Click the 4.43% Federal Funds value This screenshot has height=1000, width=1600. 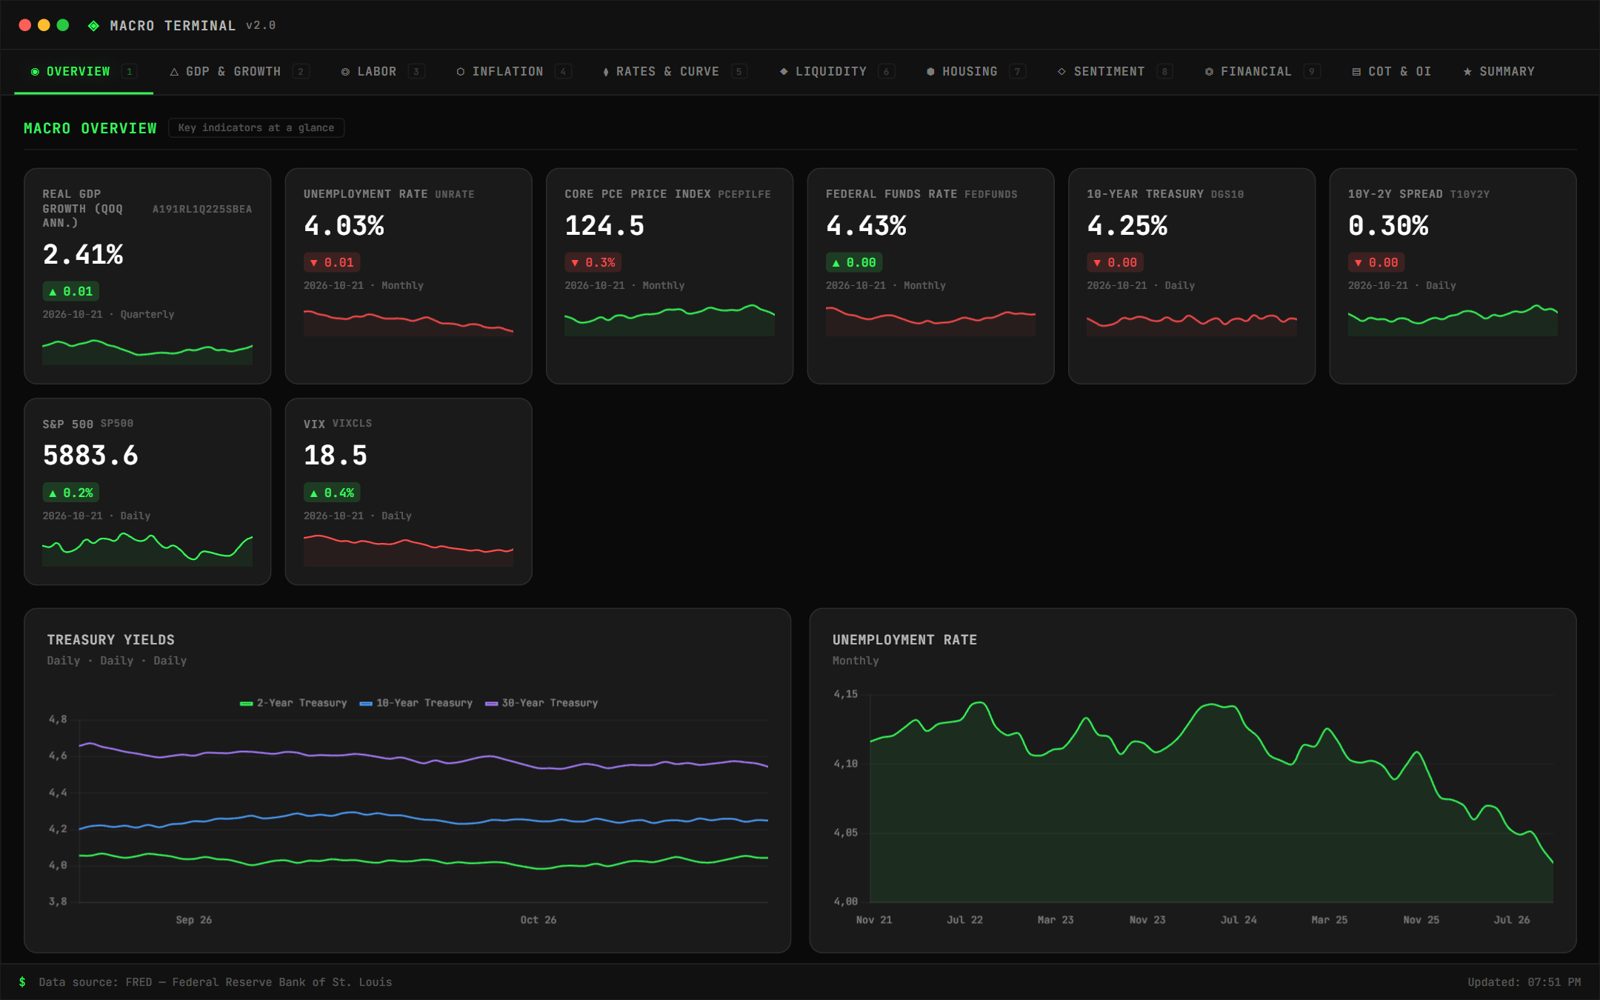point(866,226)
